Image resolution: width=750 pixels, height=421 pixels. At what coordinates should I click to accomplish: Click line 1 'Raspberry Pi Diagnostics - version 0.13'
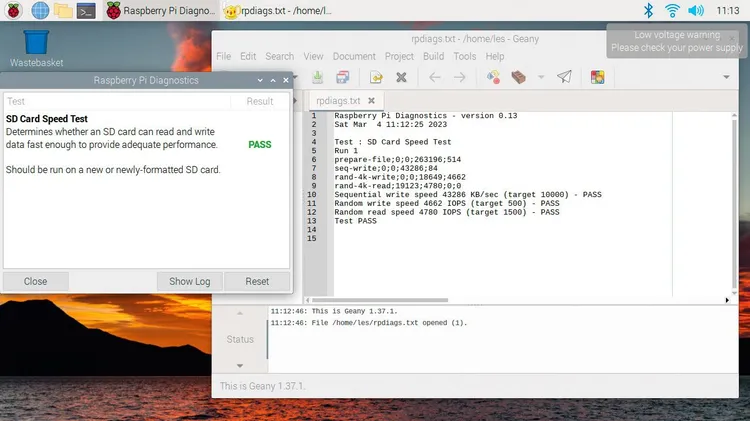[426, 116]
